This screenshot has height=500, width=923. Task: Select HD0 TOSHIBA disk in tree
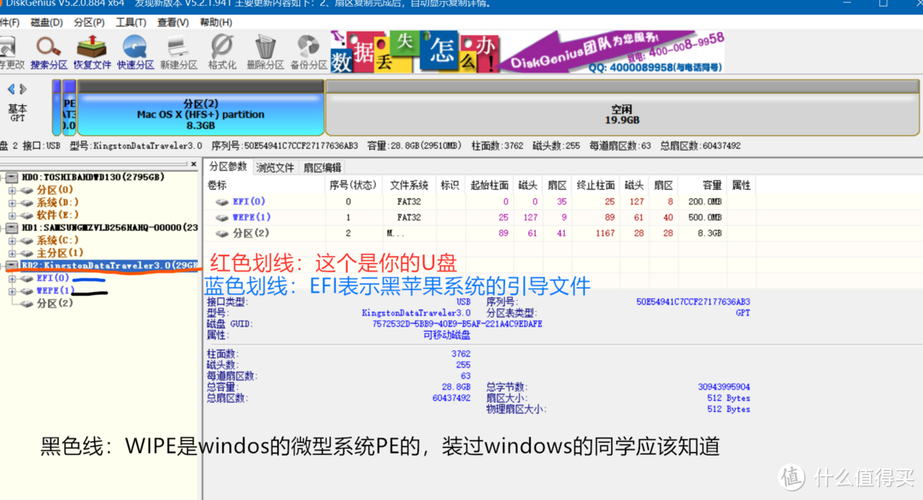93,177
